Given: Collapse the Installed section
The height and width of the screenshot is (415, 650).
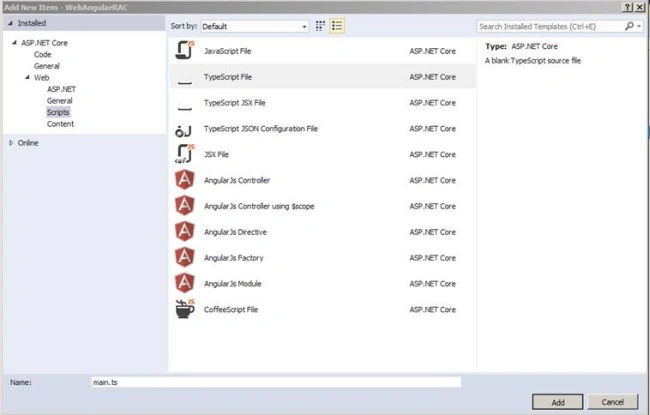Looking at the screenshot, I should (10, 23).
